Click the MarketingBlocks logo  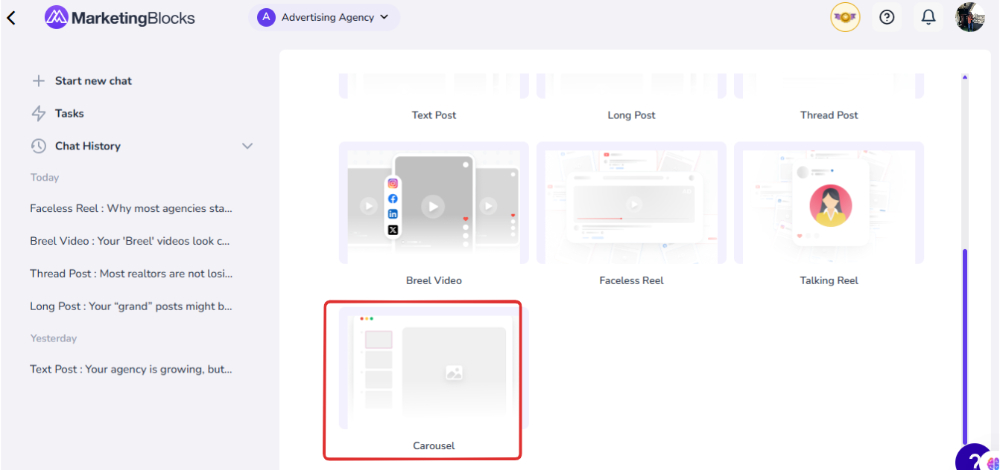pyautogui.click(x=119, y=17)
